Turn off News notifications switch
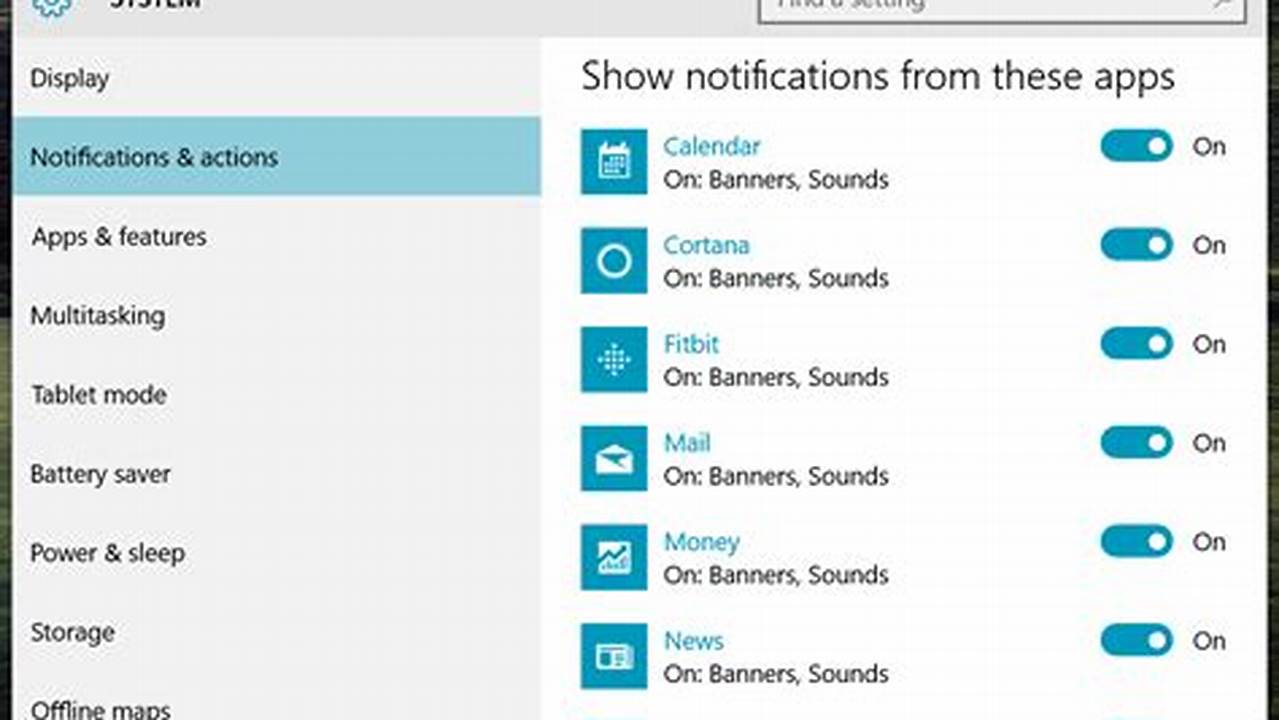The image size is (1279, 720). click(1137, 641)
